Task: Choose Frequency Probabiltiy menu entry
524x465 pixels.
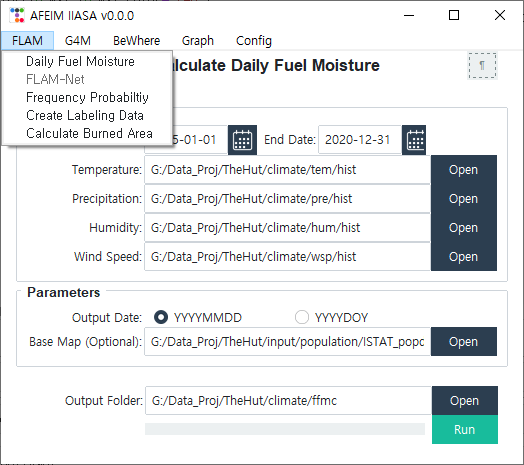Action: tap(87, 98)
